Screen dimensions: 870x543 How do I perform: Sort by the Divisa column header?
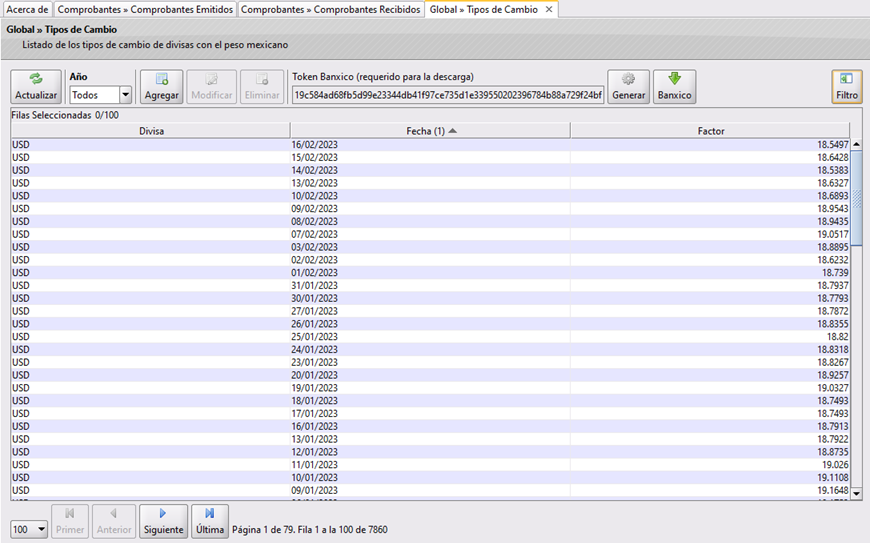pos(151,131)
